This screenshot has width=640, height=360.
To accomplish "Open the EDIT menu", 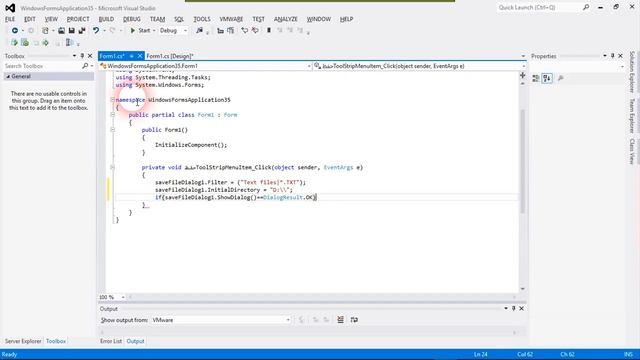I will (x=30, y=19).
